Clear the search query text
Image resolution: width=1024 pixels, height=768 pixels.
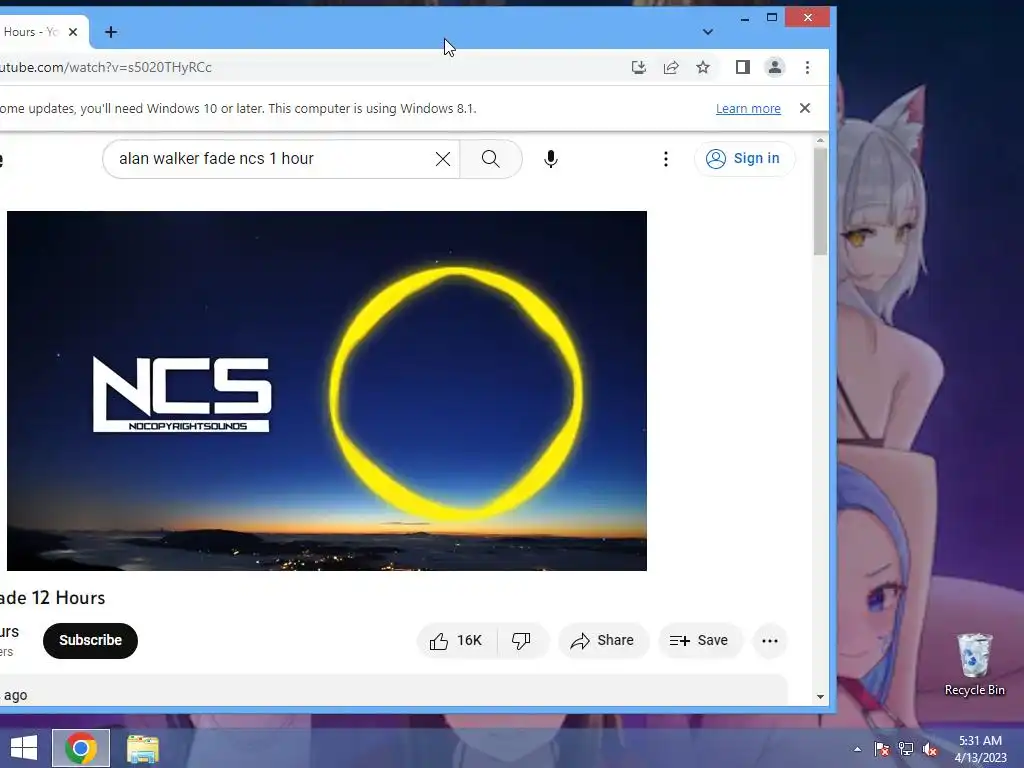[443, 159]
